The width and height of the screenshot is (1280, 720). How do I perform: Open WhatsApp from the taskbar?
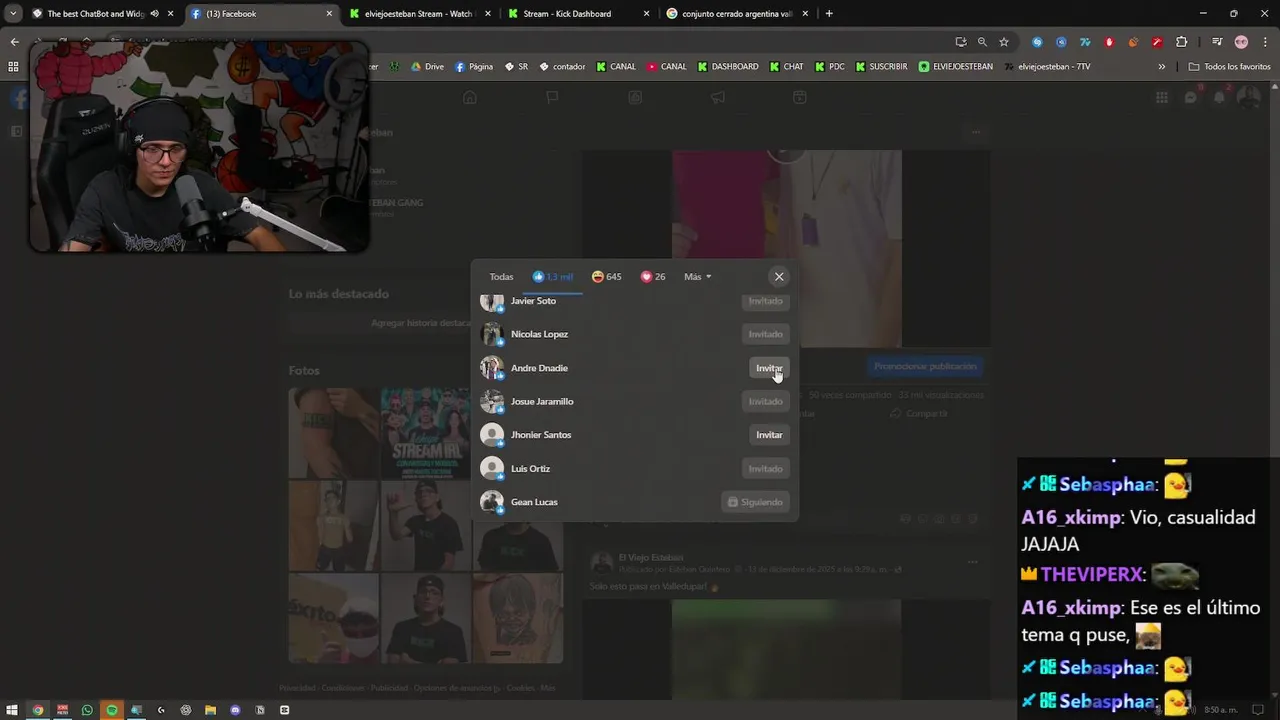point(87,710)
